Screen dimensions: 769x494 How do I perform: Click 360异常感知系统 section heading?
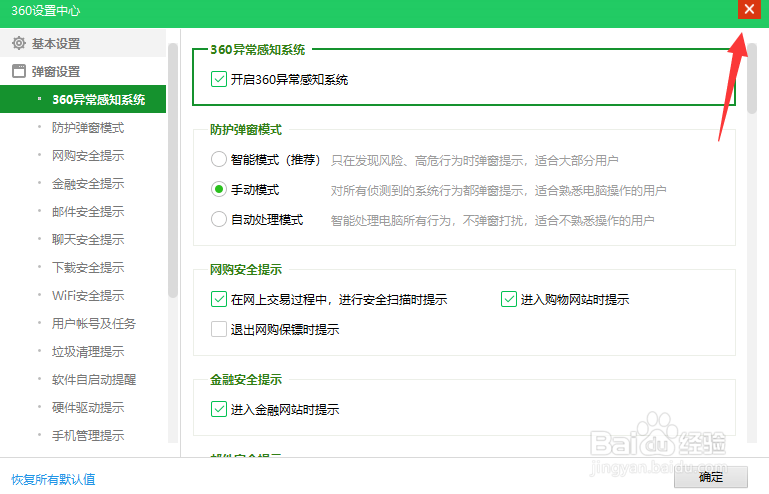257,50
